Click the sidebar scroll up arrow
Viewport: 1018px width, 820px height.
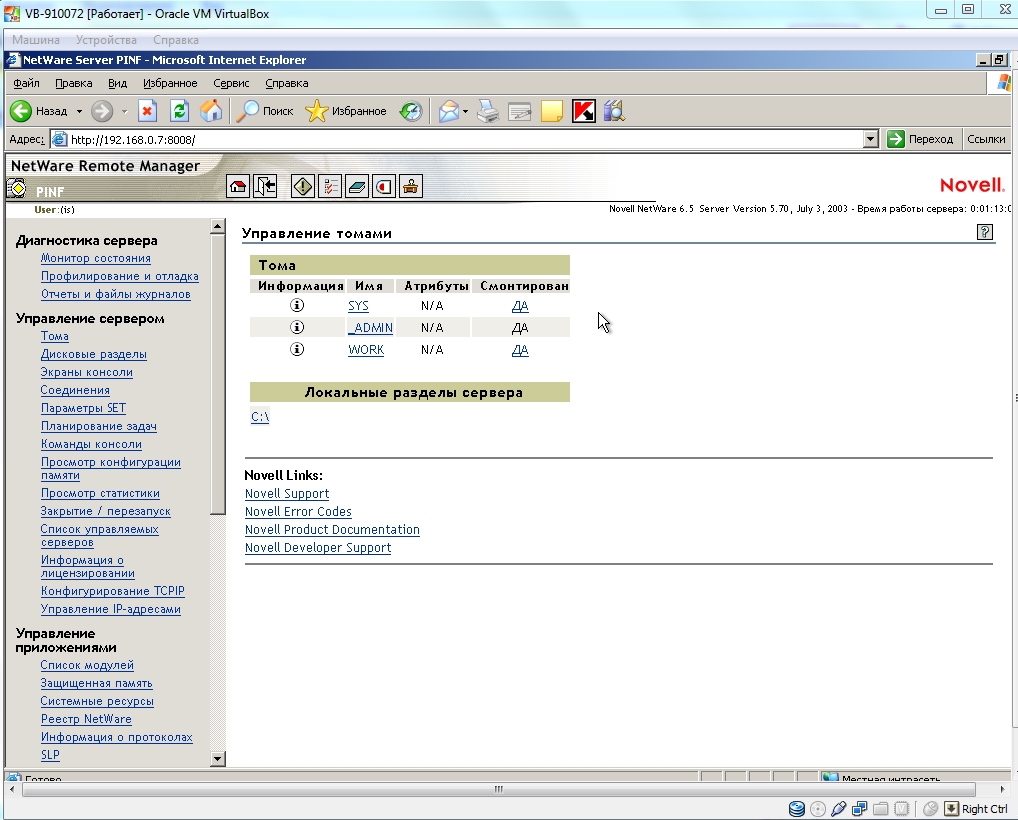coord(217,226)
